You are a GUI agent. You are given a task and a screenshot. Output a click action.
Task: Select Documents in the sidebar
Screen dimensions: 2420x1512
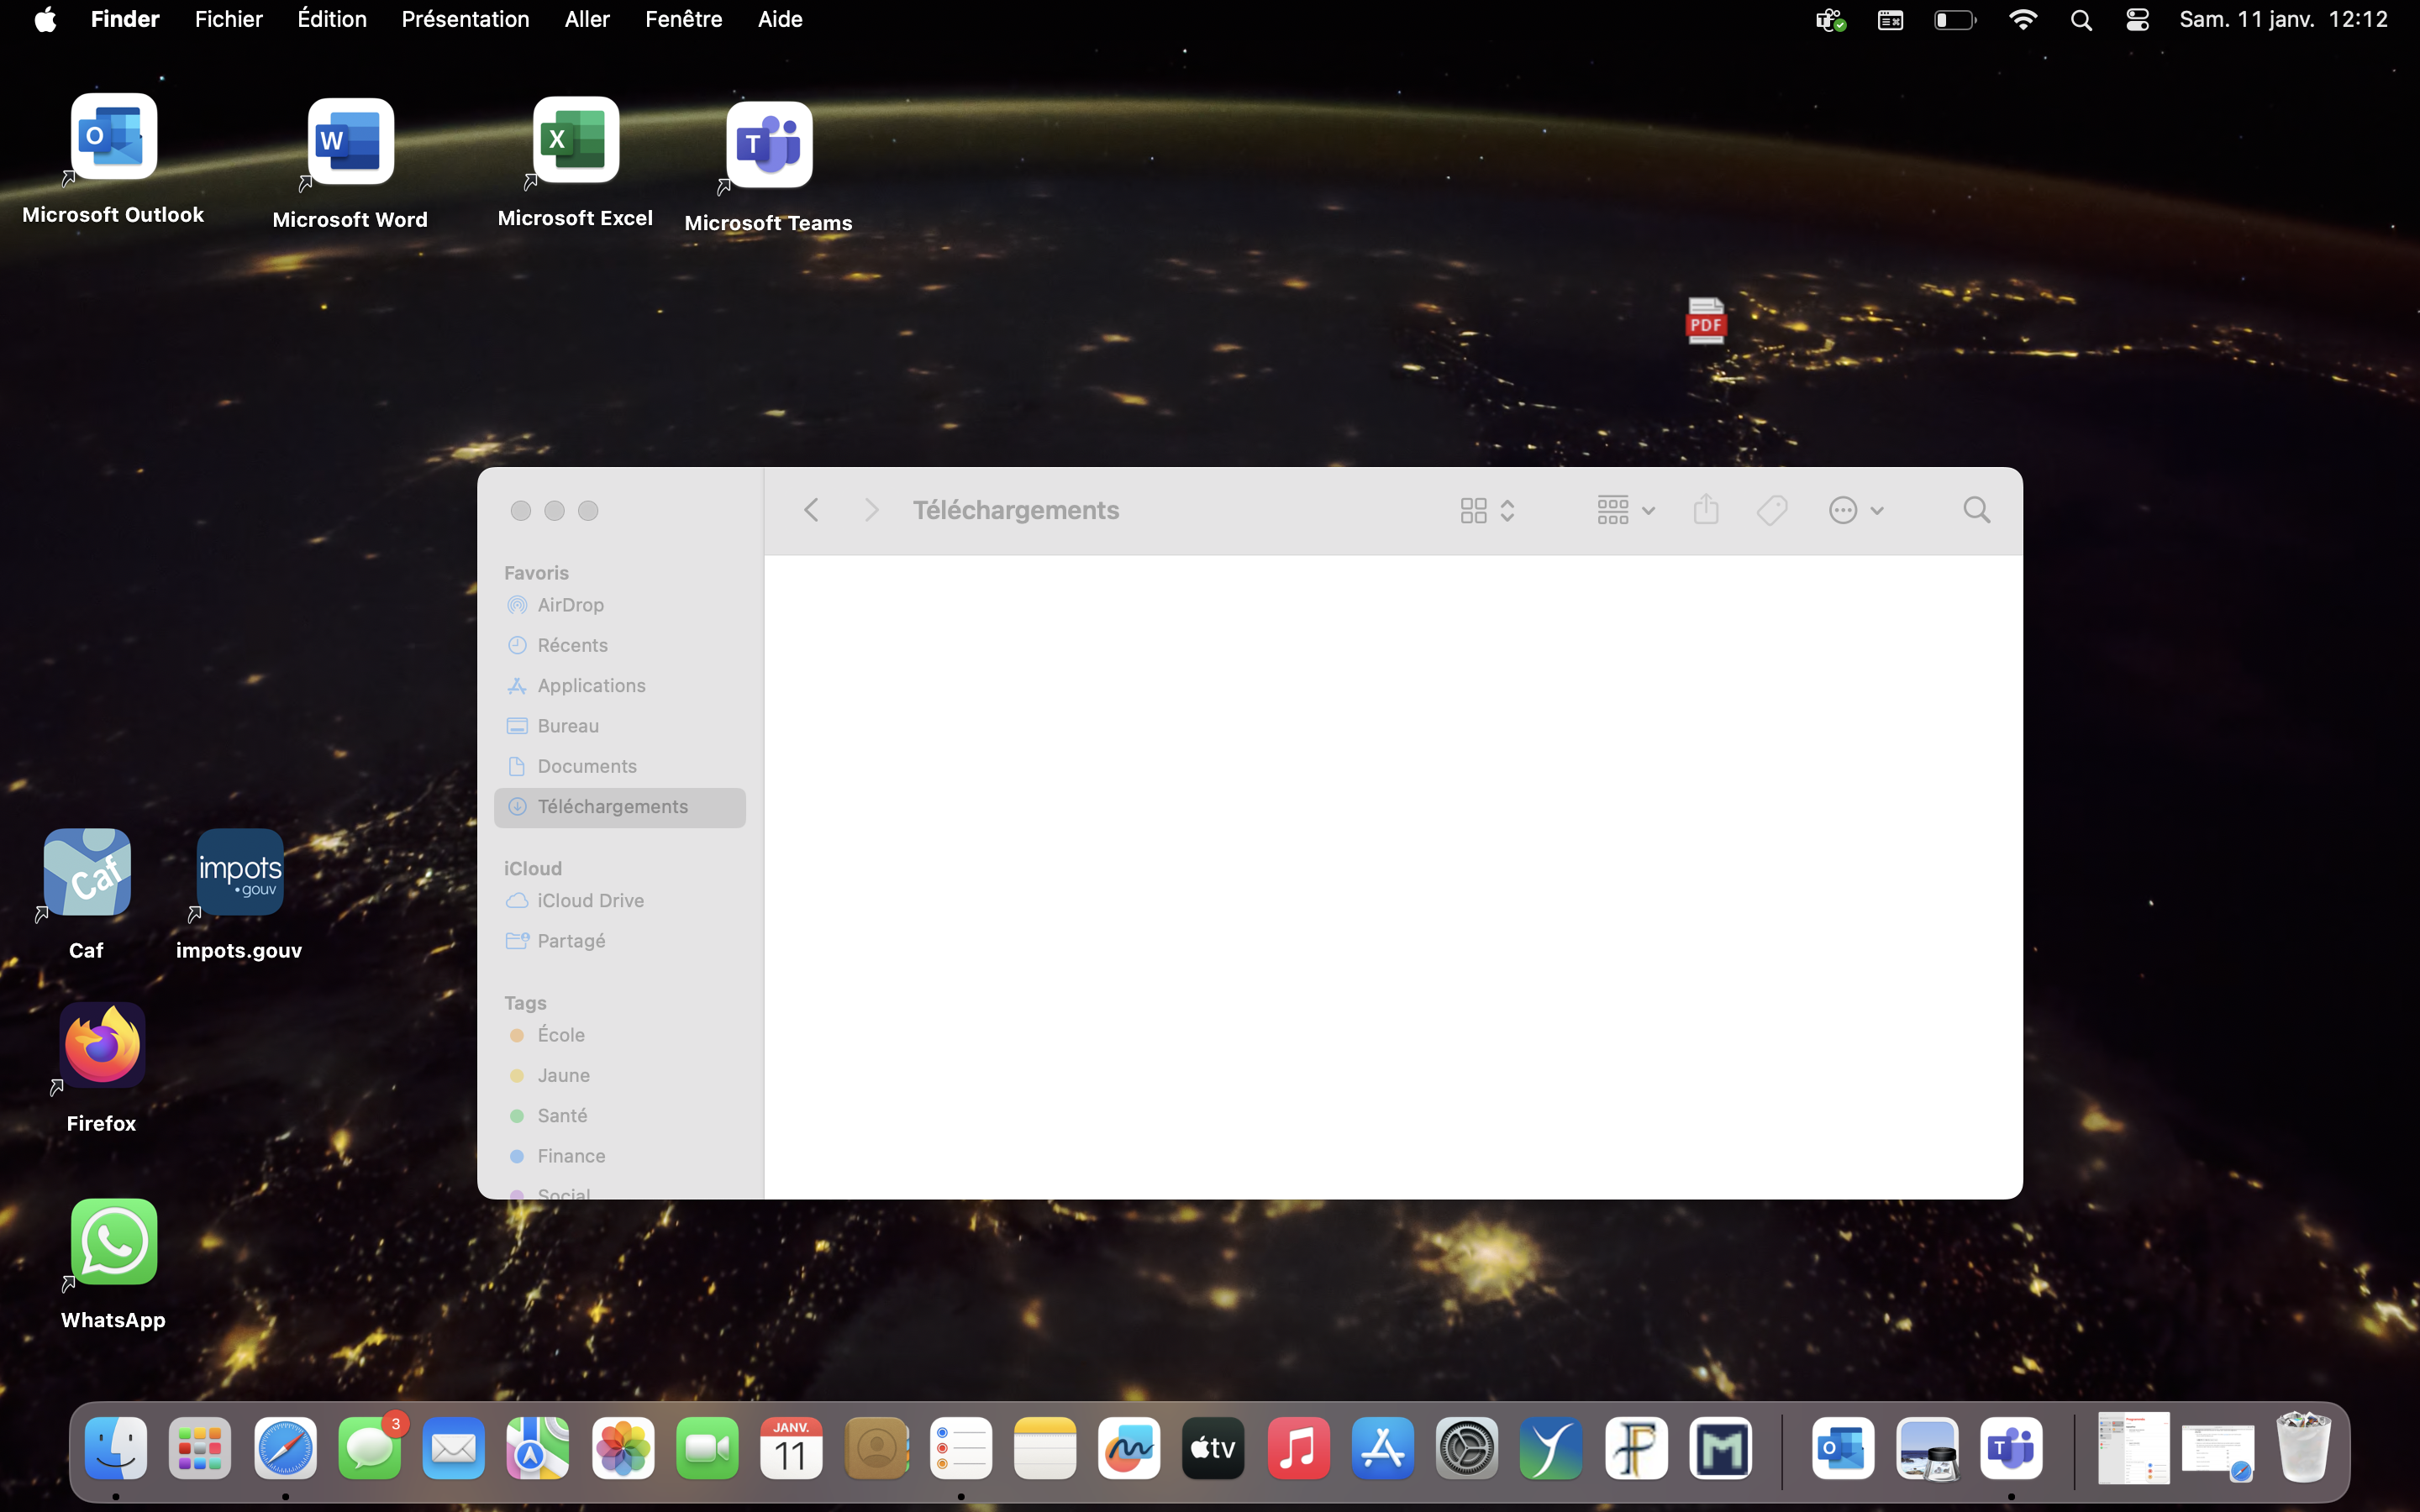coord(587,766)
